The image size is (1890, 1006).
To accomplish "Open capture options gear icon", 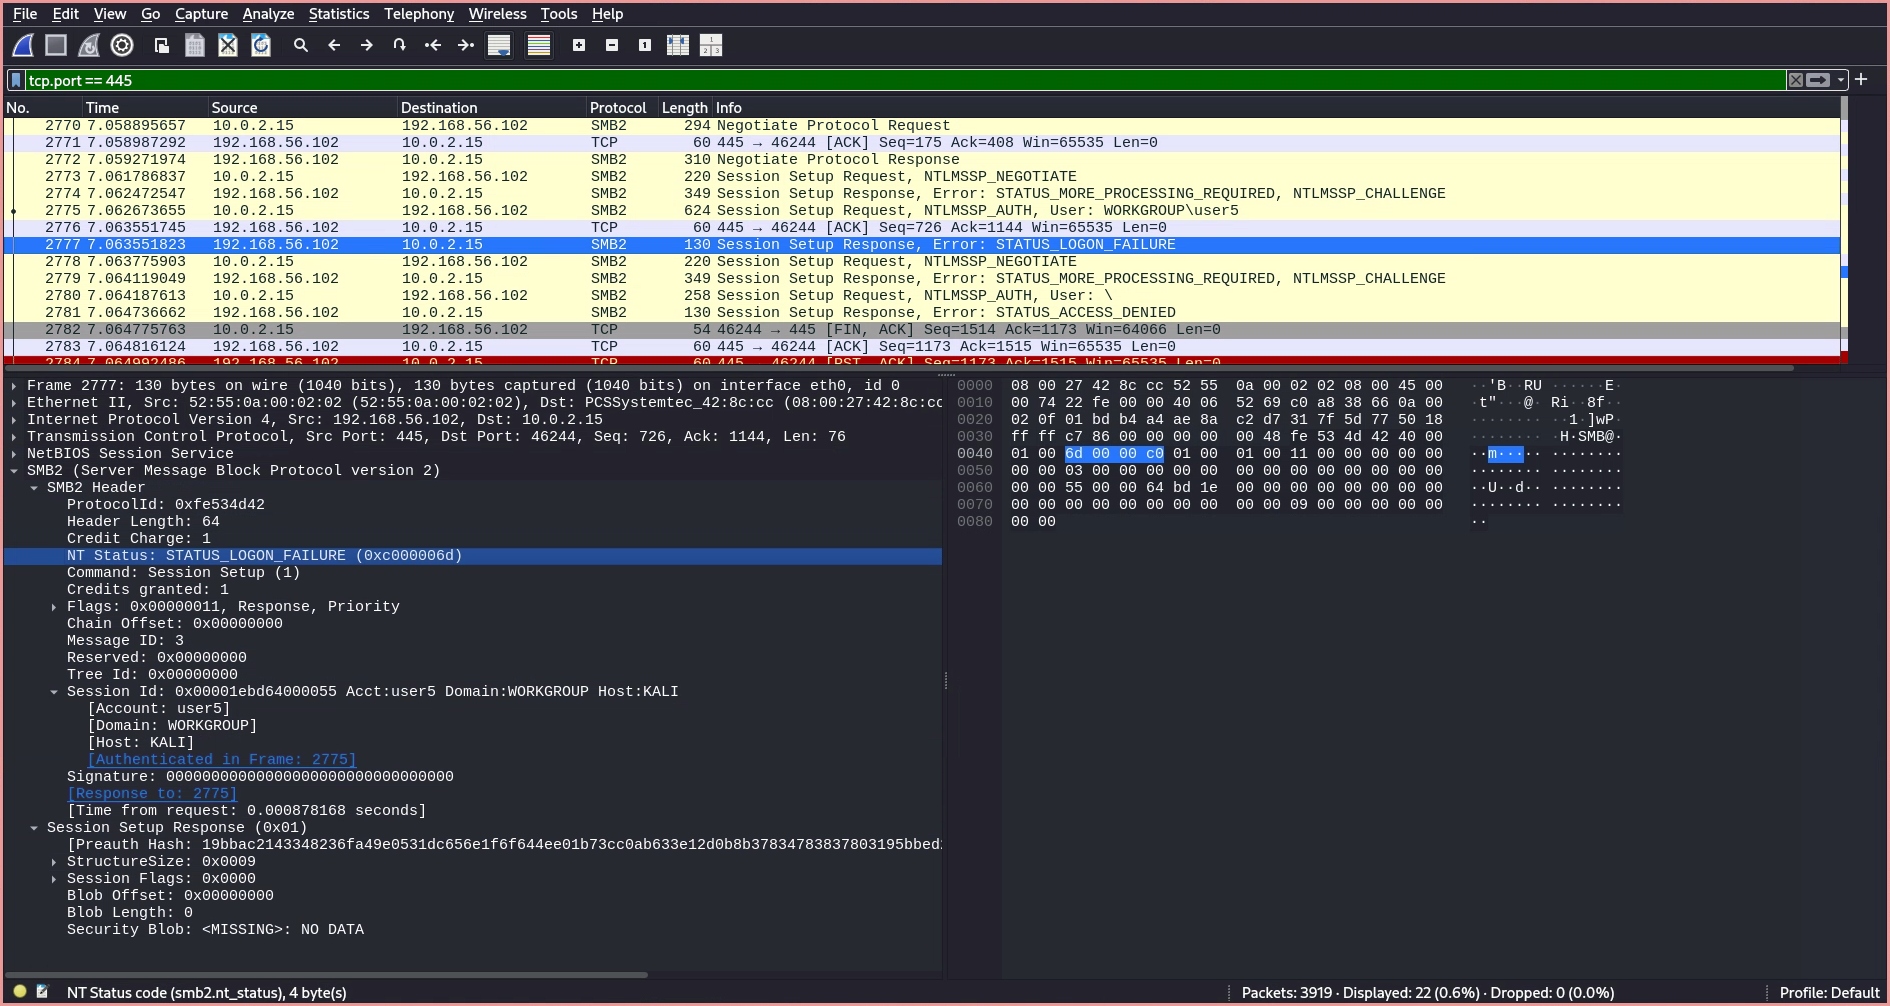I will click(122, 45).
